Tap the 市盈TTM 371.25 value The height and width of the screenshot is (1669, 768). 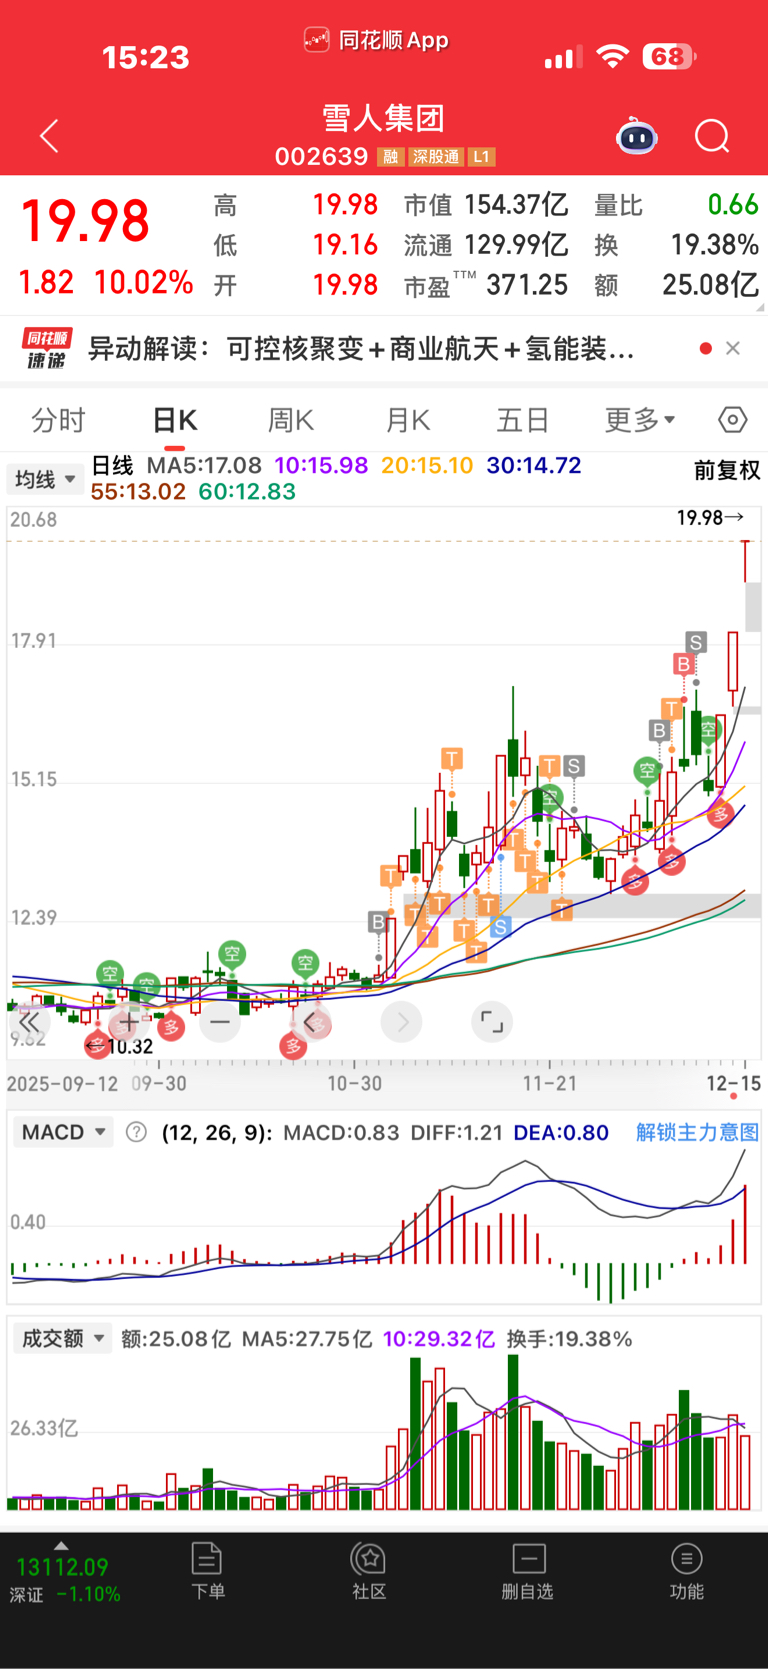pos(486,285)
